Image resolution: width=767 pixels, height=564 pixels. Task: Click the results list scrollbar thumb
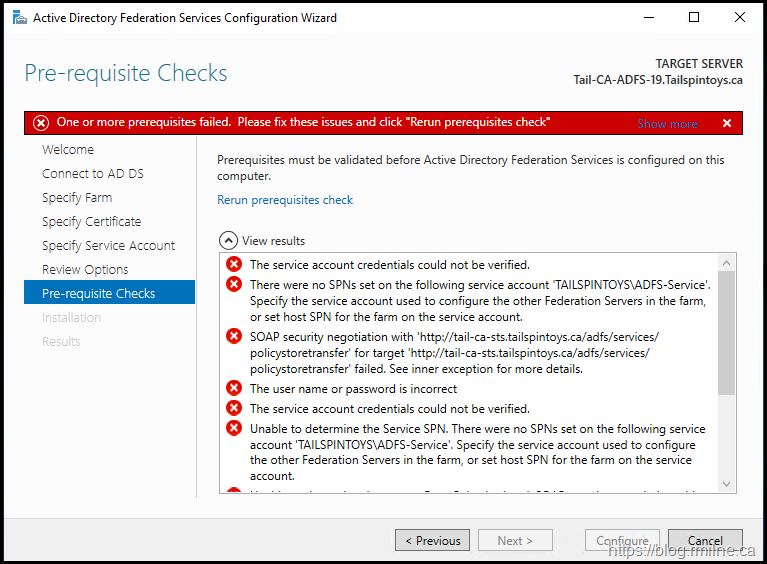point(726,330)
